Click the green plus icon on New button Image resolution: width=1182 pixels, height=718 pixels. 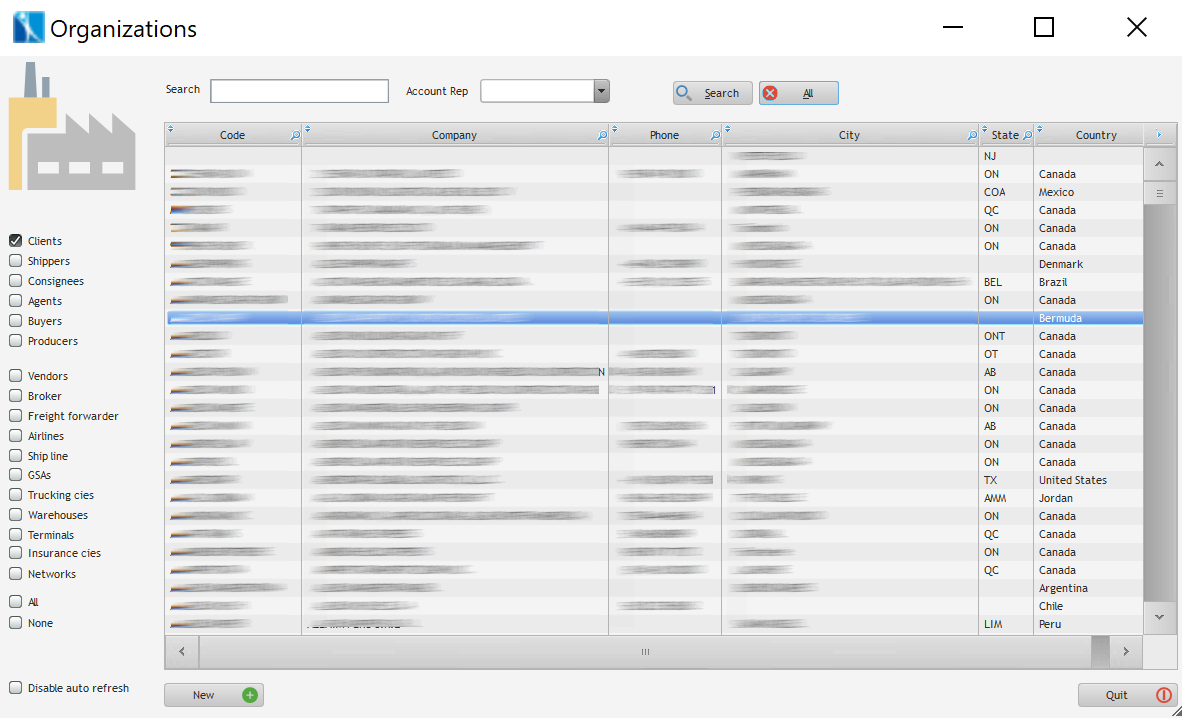pyautogui.click(x=250, y=695)
